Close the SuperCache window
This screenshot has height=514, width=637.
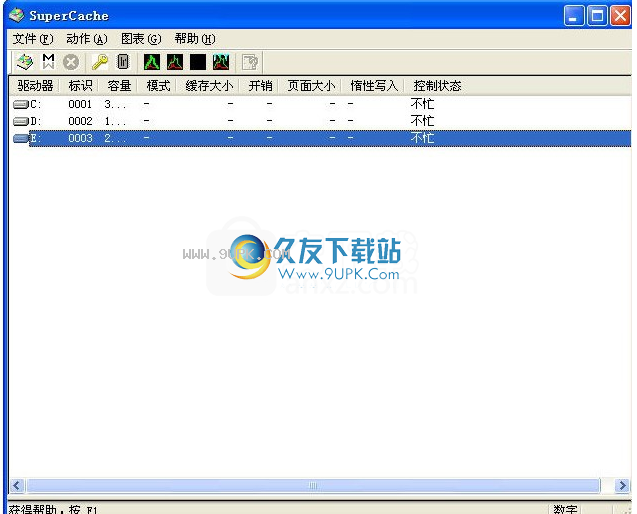click(620, 16)
